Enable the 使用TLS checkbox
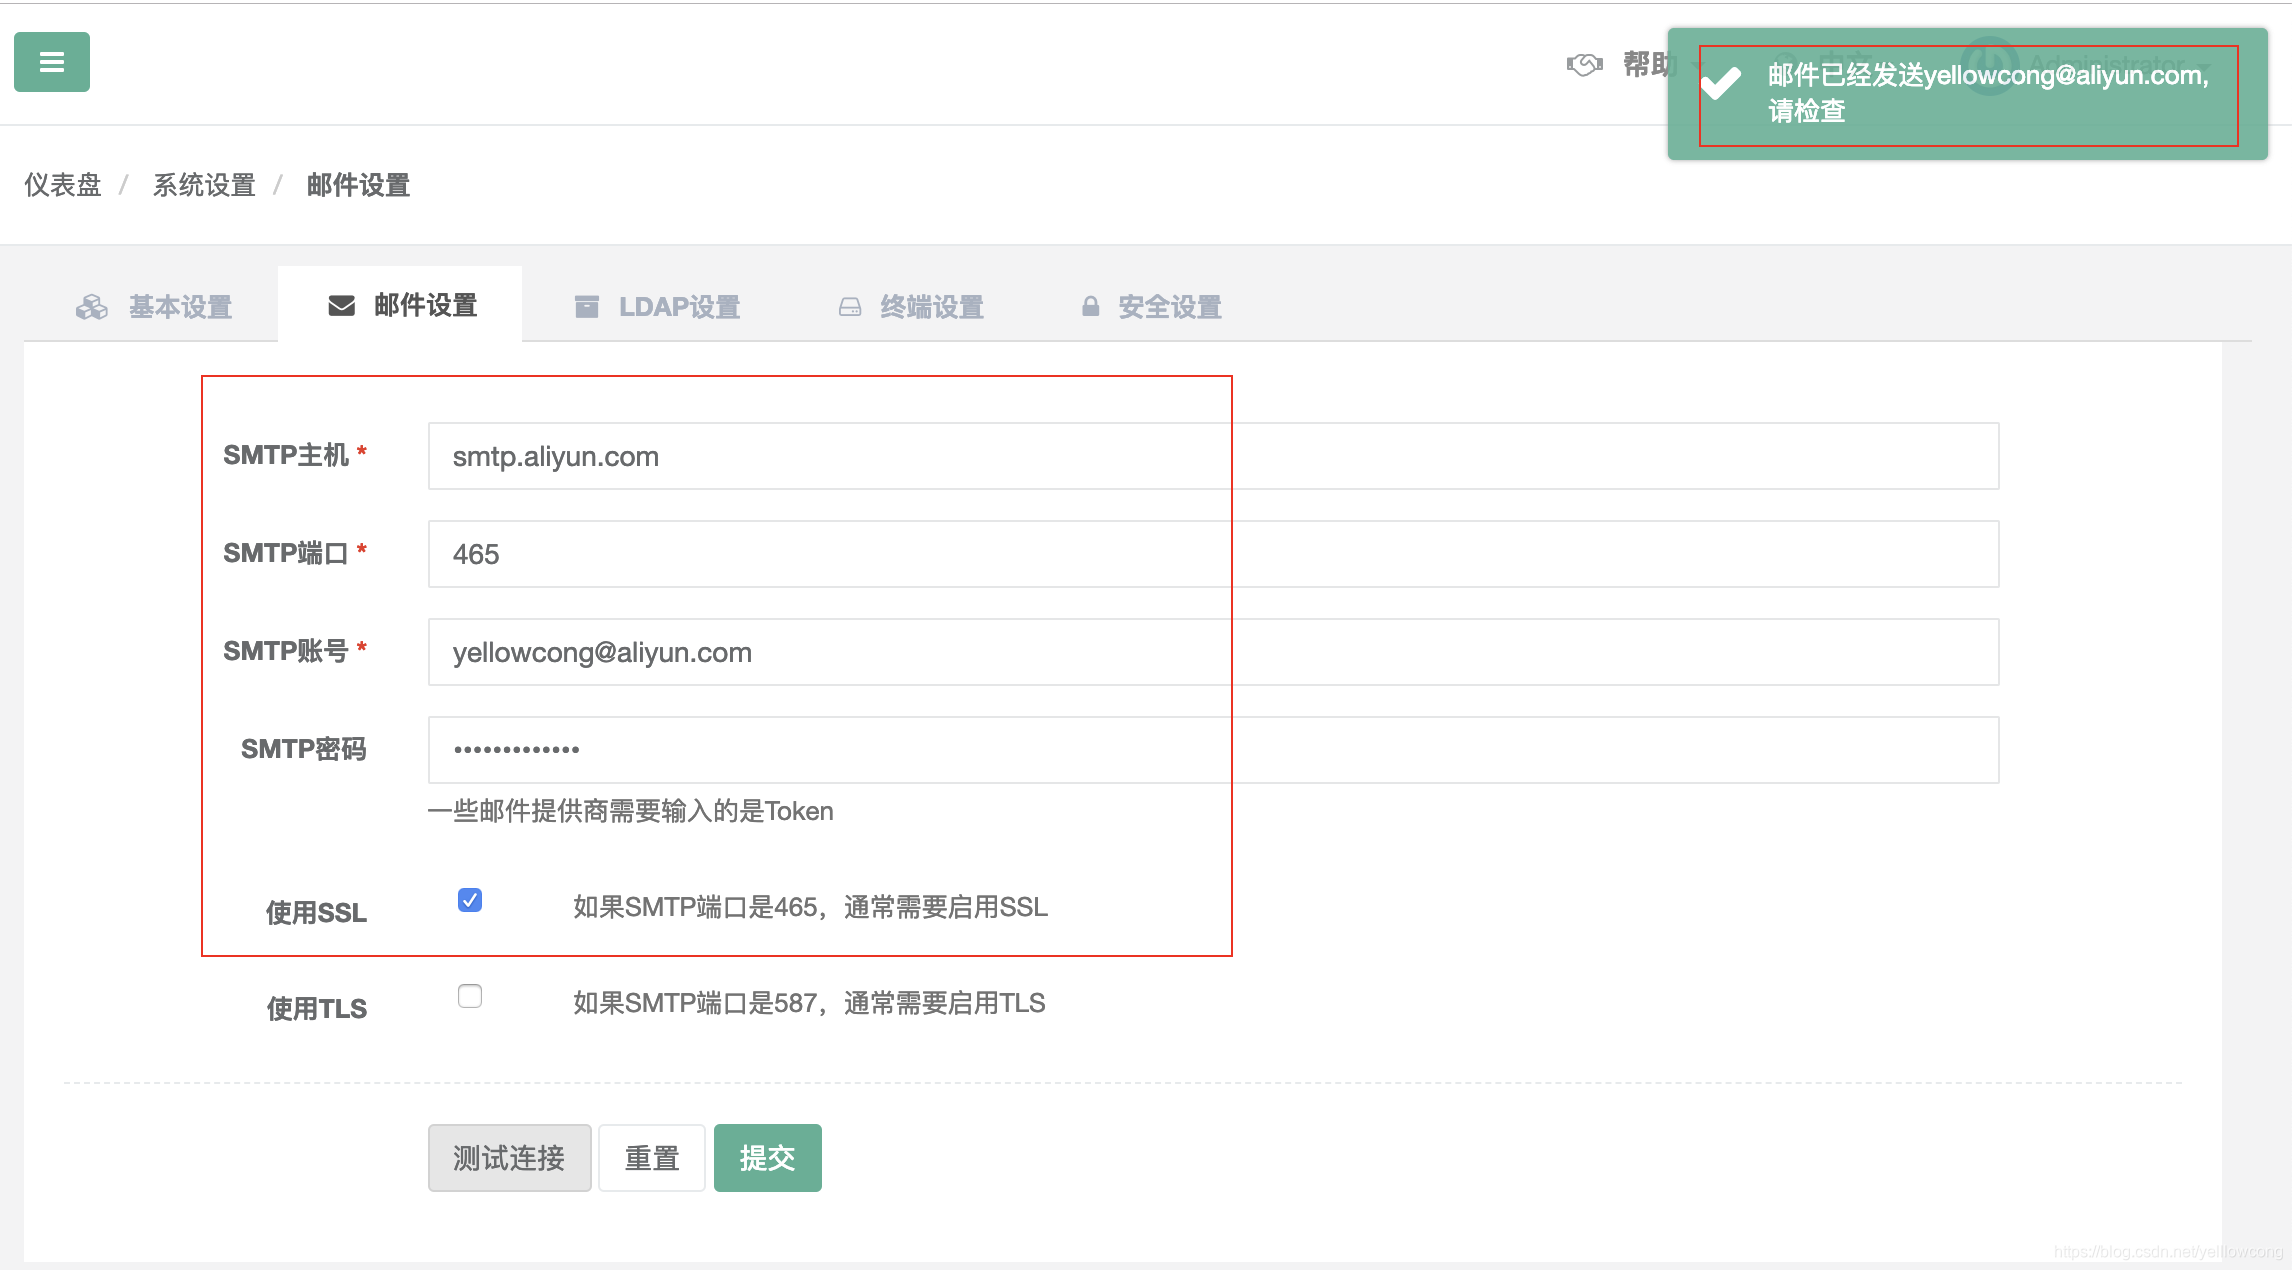Image resolution: width=2292 pixels, height=1270 pixels. [470, 996]
